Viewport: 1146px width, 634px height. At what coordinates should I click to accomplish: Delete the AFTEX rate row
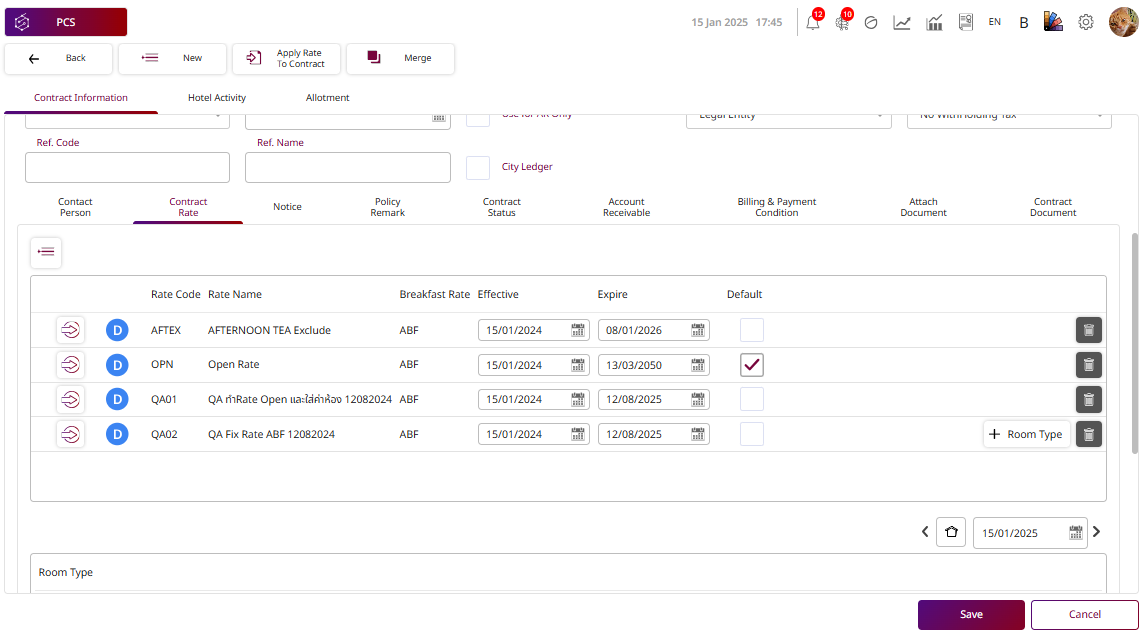[x=1088, y=330]
